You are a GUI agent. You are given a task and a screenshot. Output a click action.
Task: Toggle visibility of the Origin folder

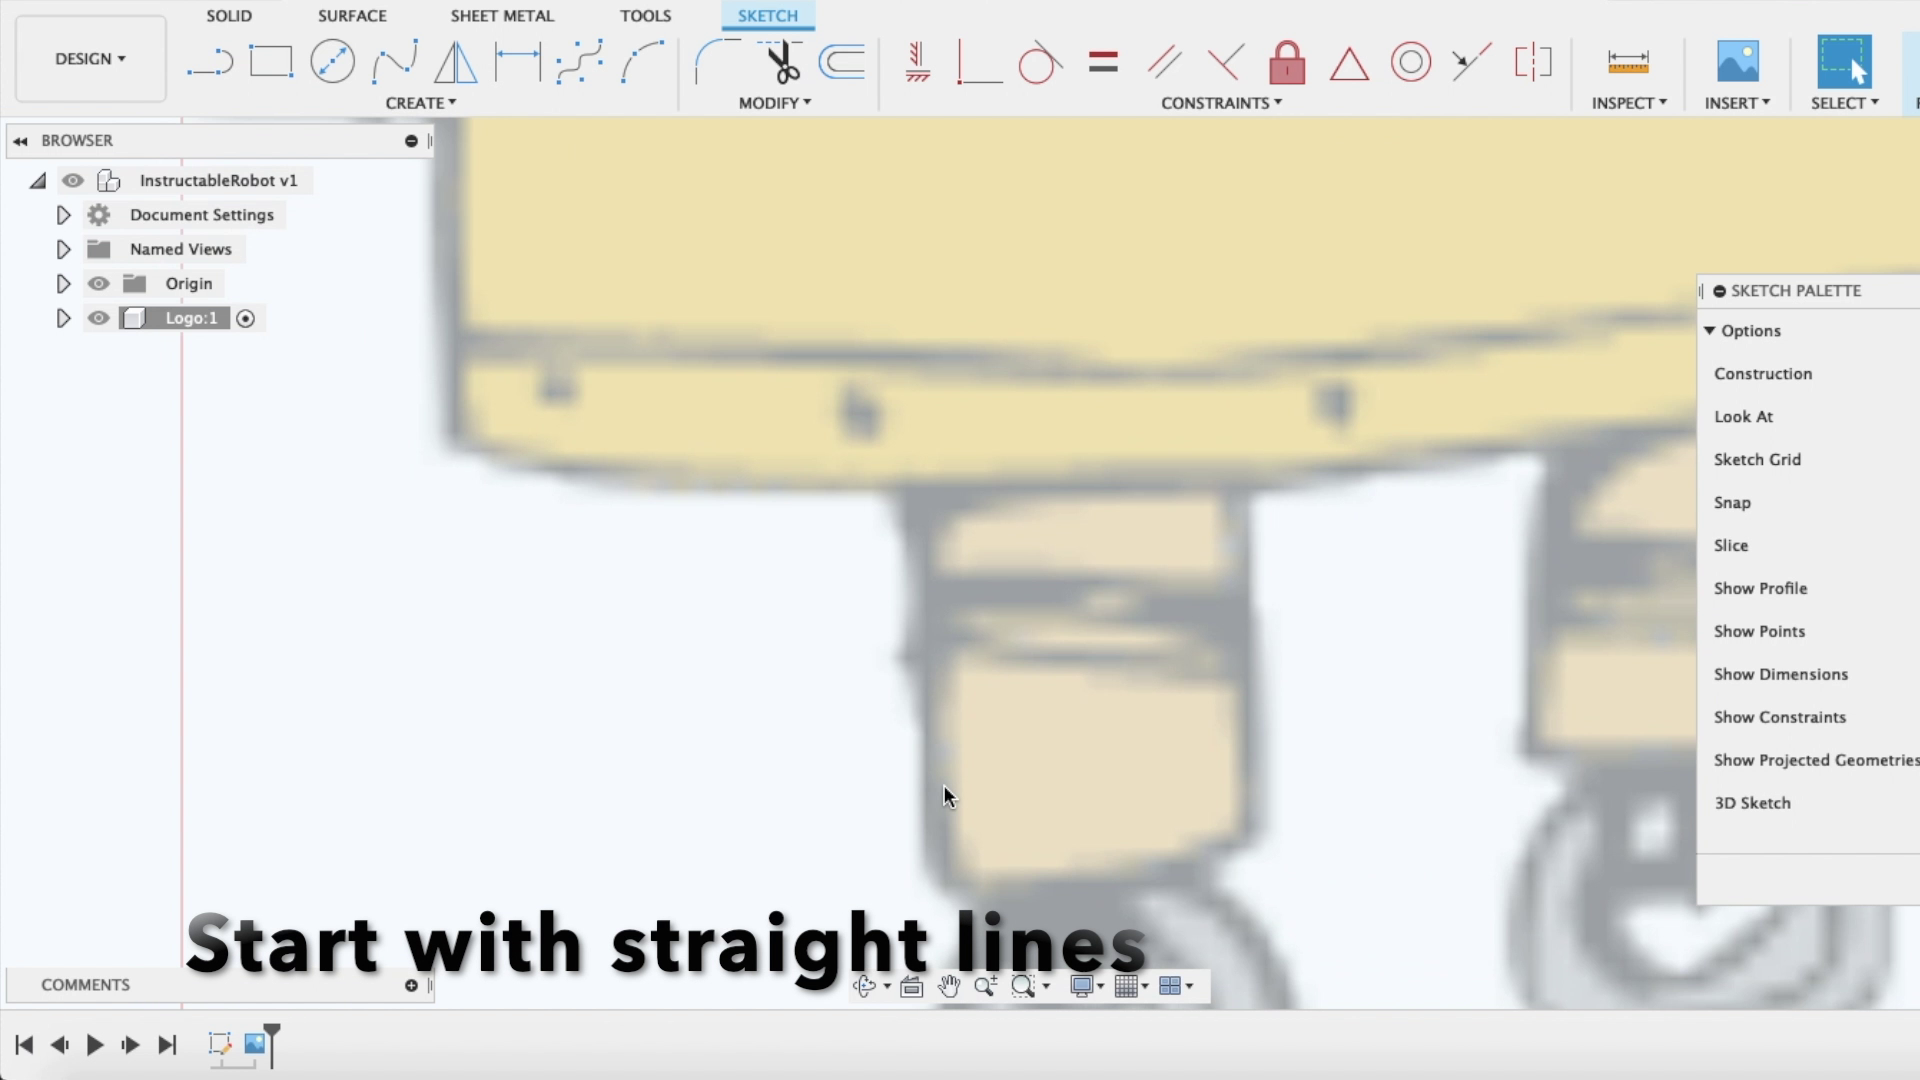[98, 284]
